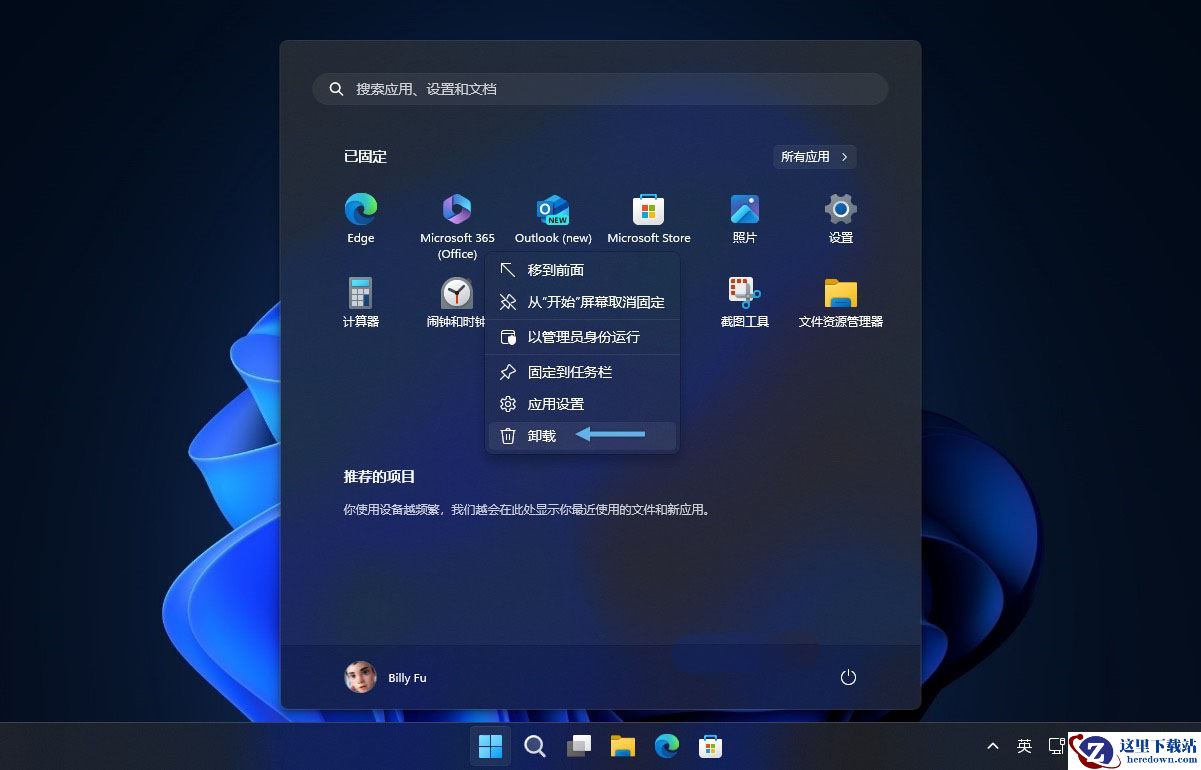Open Microsoft Store taskbar icon
The width and height of the screenshot is (1201, 770).
point(711,746)
